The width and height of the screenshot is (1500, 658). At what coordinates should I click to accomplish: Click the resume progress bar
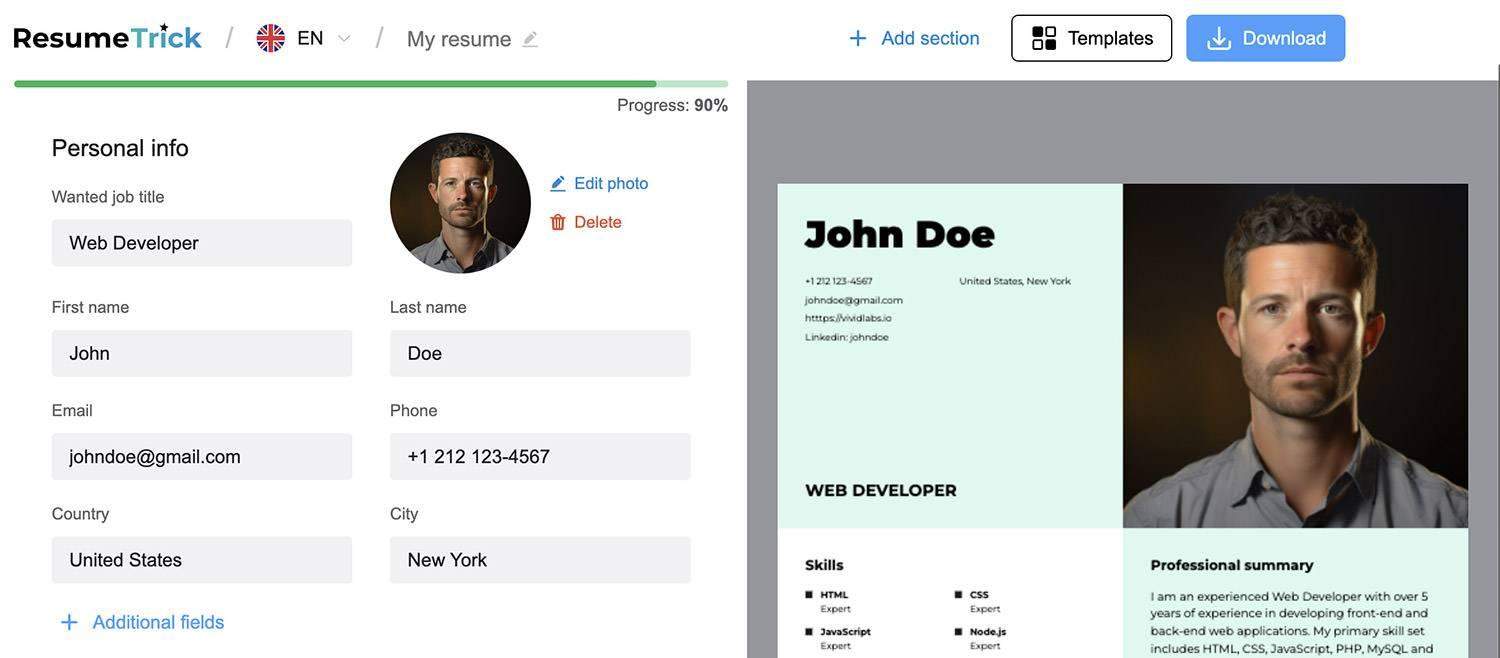tap(371, 84)
